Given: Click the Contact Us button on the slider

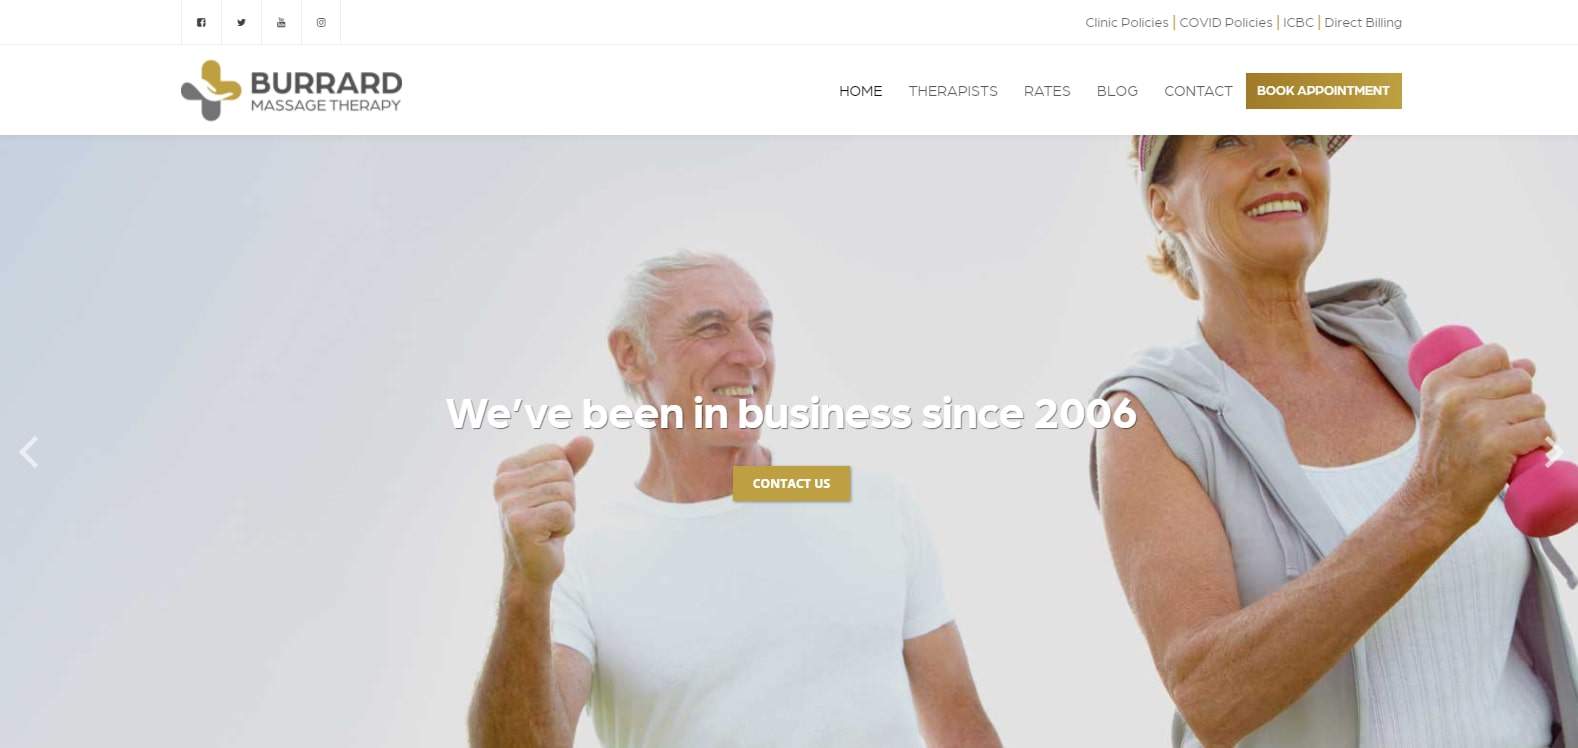Looking at the screenshot, I should (x=791, y=483).
